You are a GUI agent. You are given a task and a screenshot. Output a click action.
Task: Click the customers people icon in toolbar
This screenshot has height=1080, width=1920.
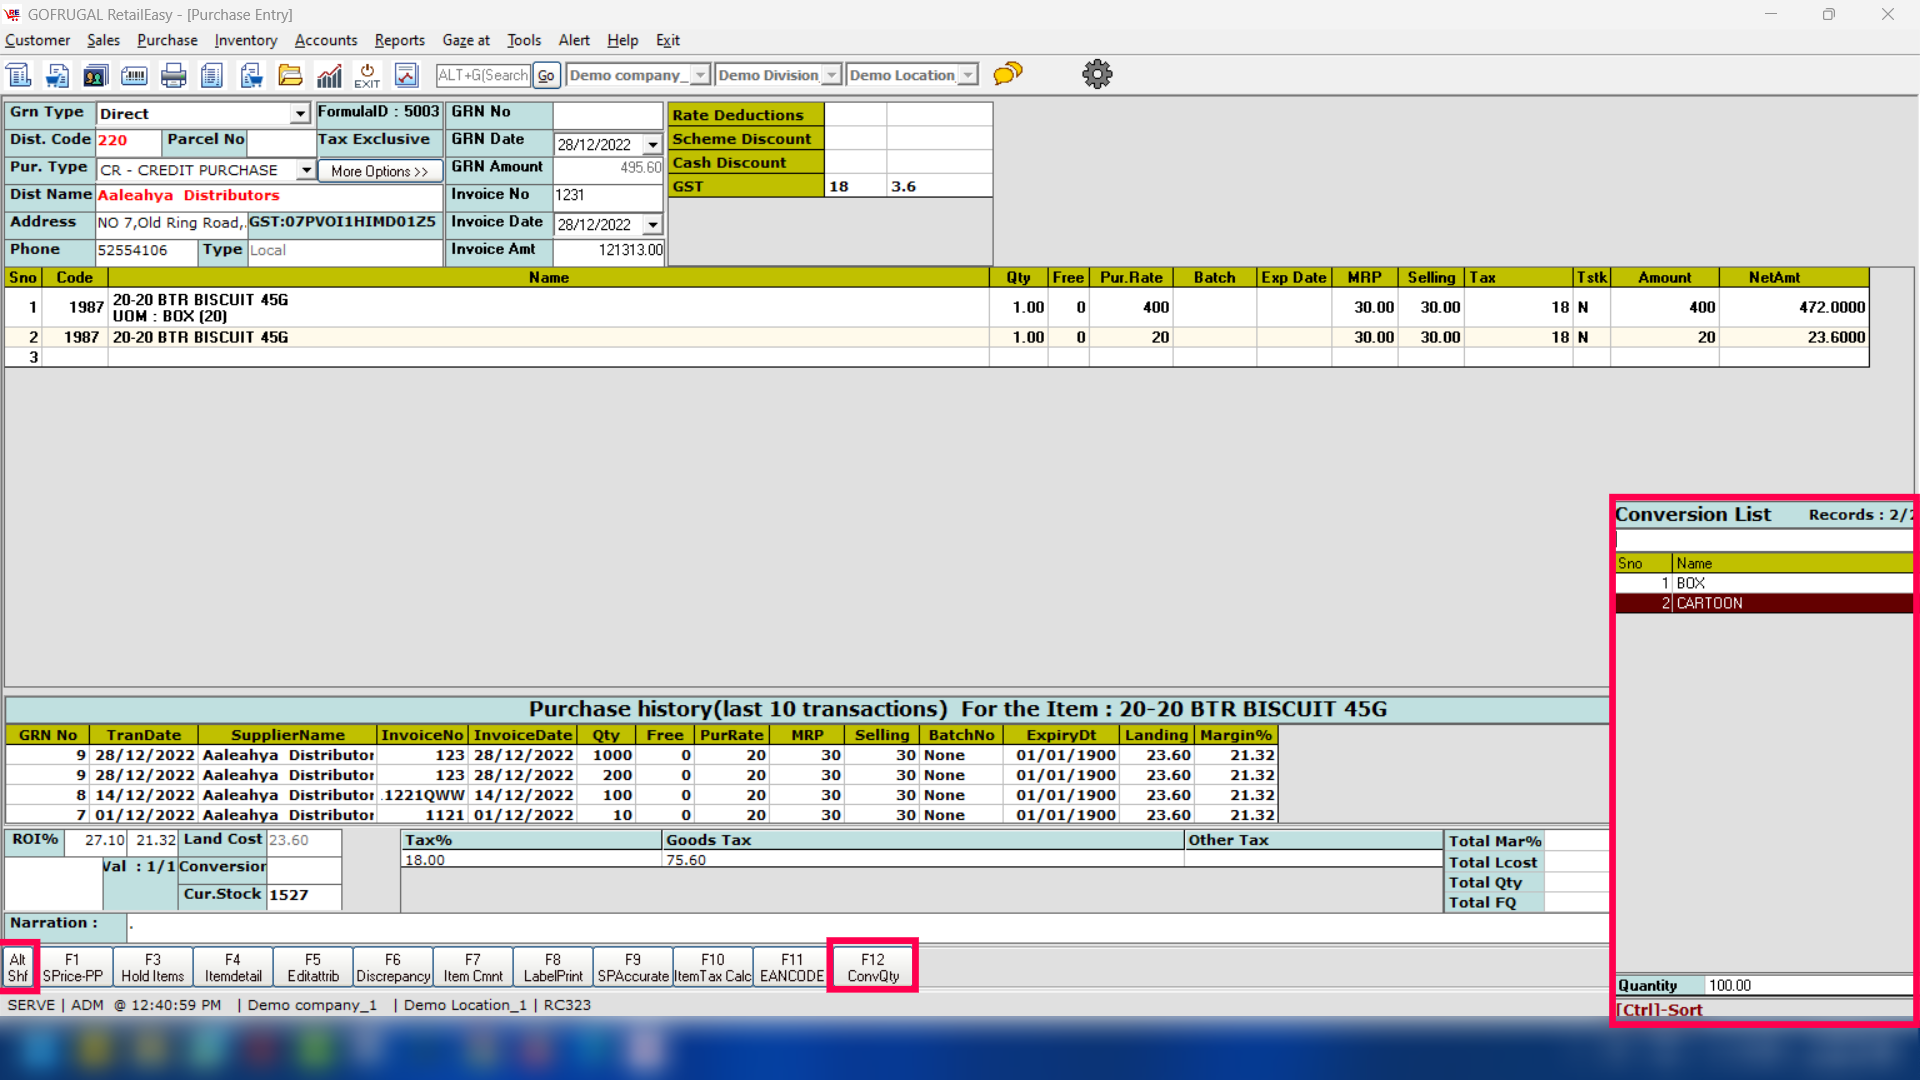tap(96, 75)
